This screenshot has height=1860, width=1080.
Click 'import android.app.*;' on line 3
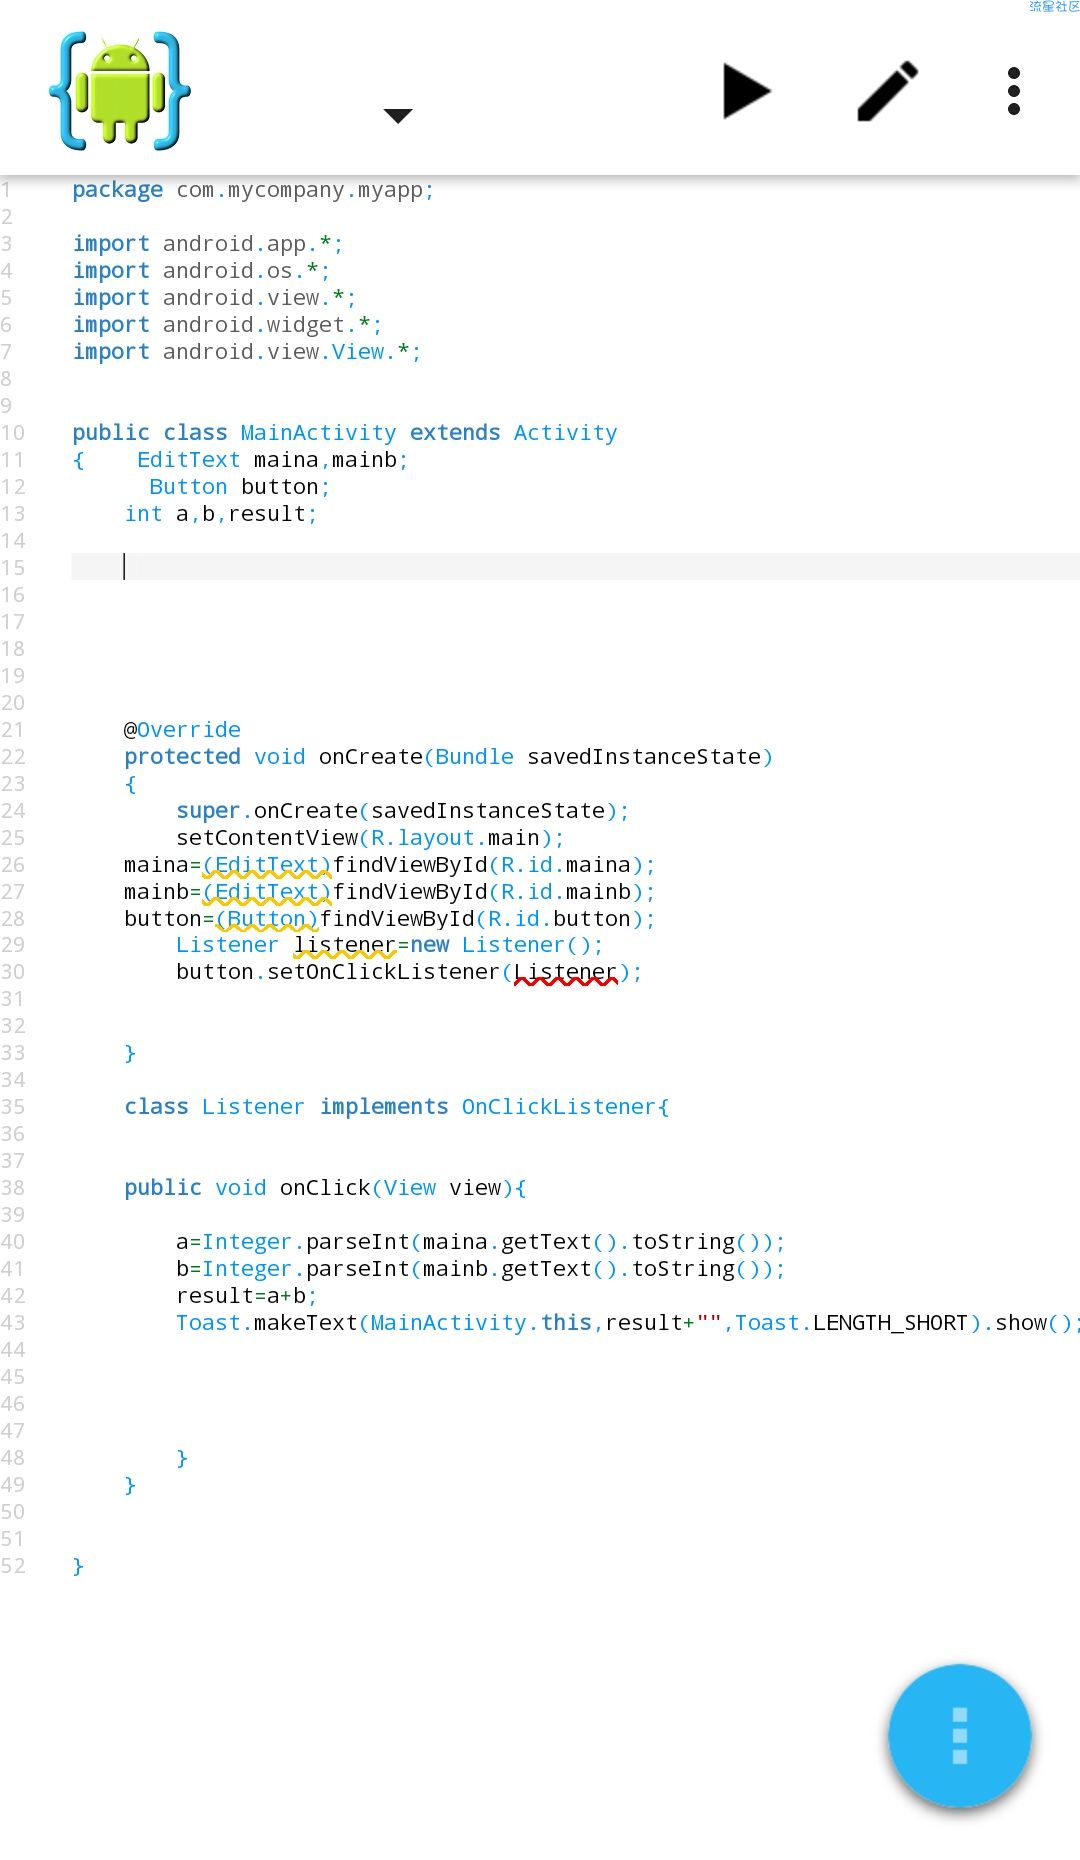coord(208,244)
